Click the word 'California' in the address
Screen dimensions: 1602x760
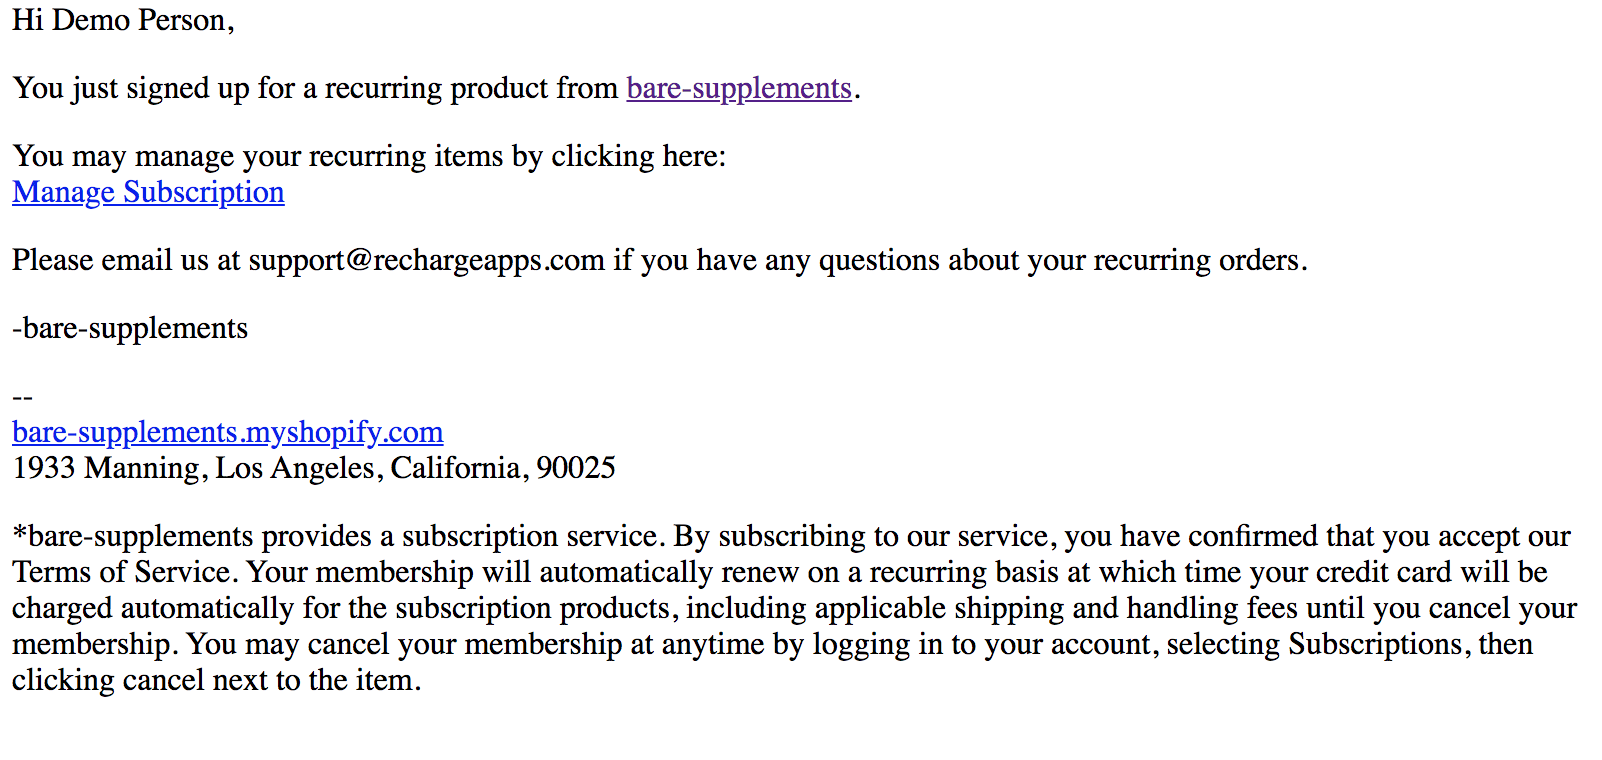(455, 469)
